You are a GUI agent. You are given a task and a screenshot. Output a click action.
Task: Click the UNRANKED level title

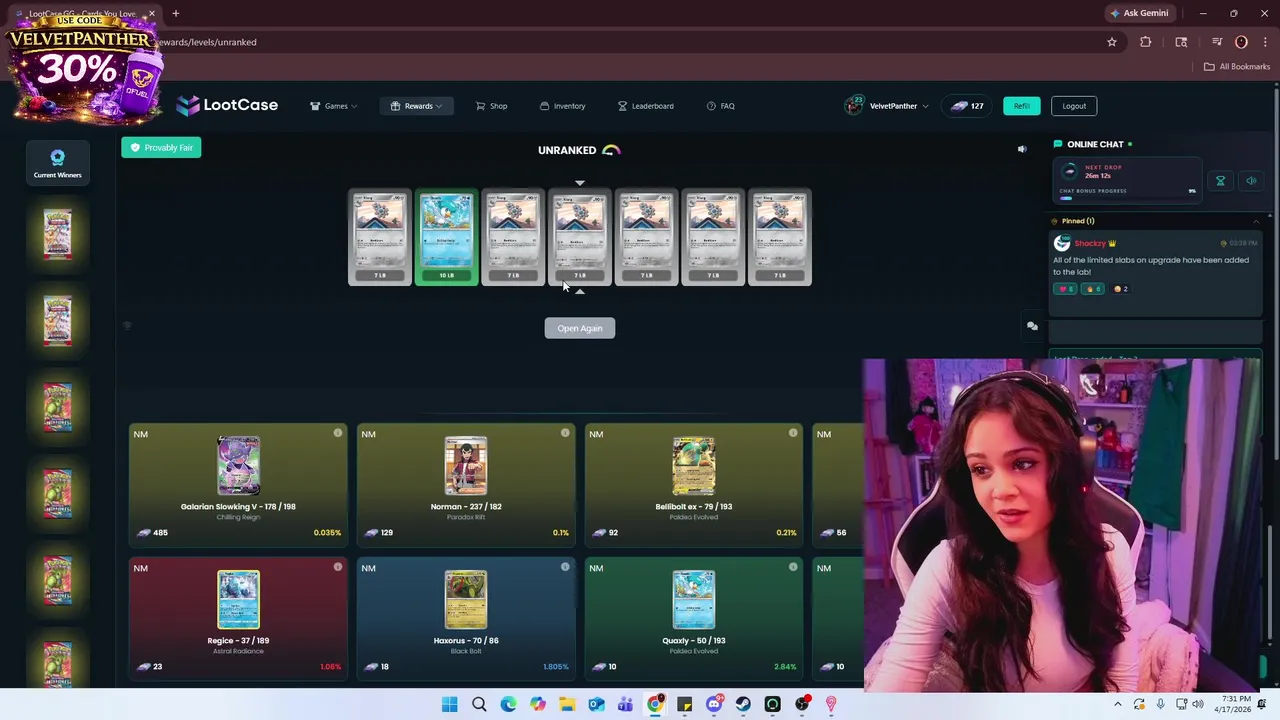567,150
